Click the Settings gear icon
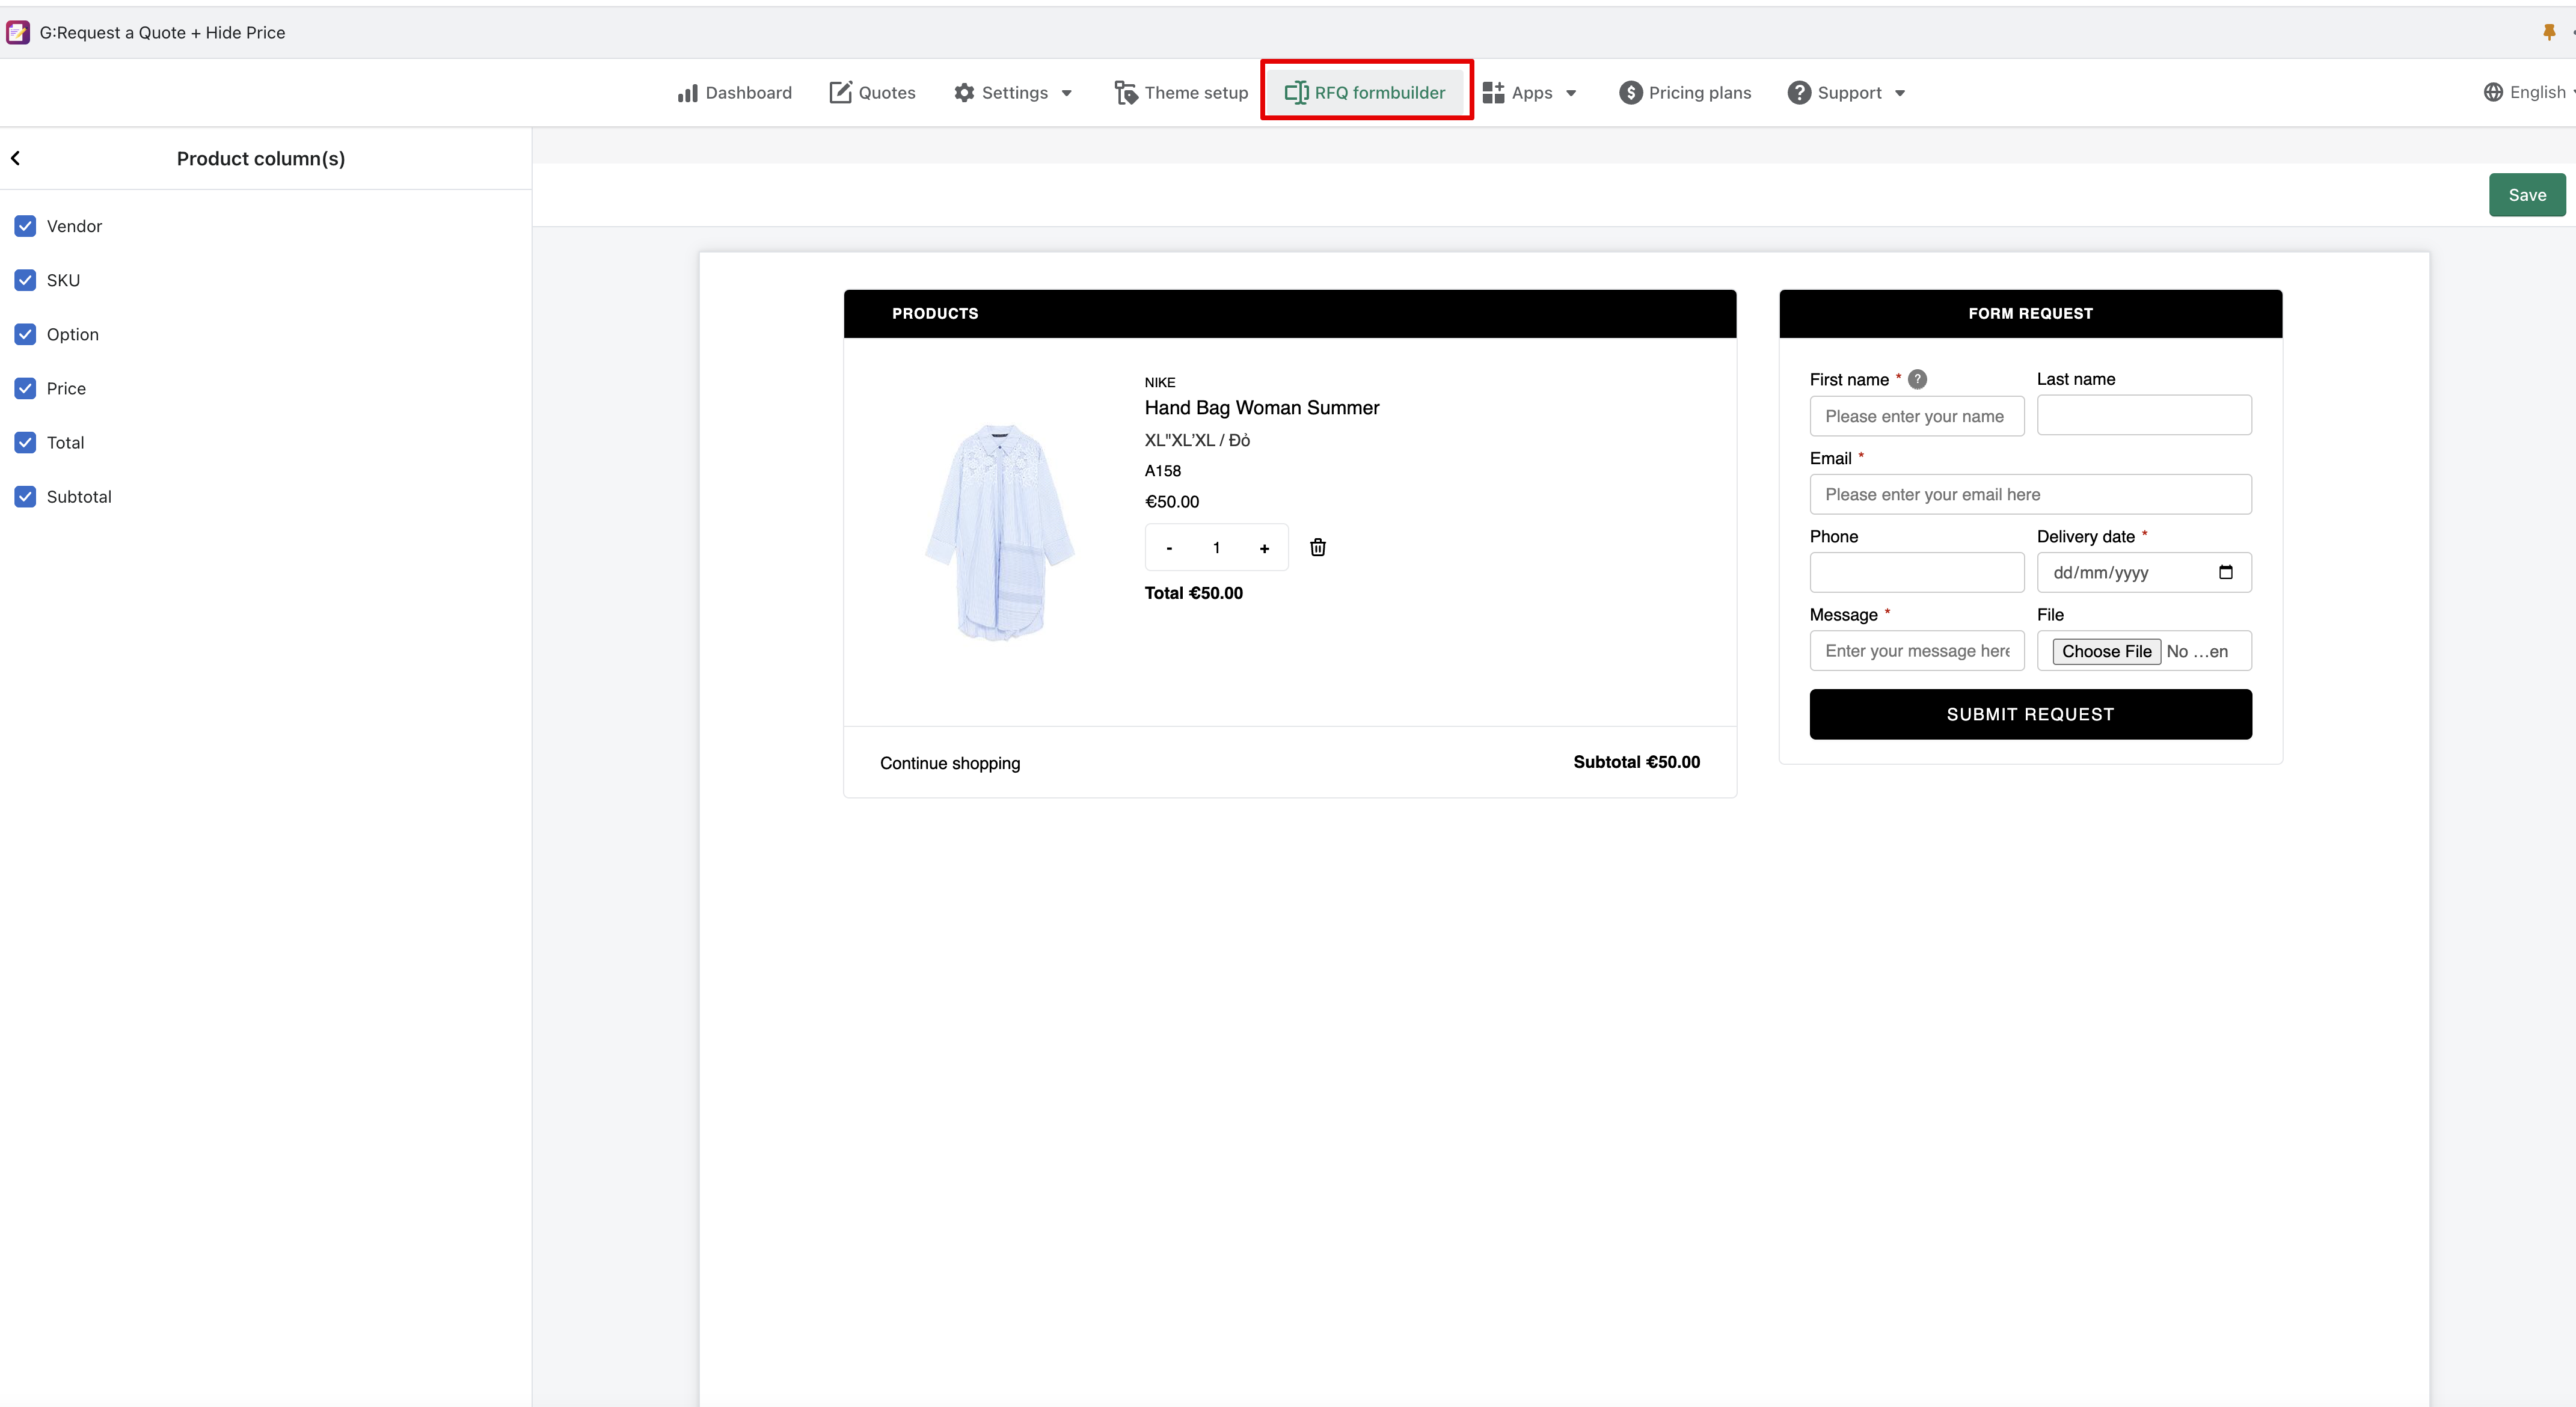The image size is (2576, 1407). [964, 93]
